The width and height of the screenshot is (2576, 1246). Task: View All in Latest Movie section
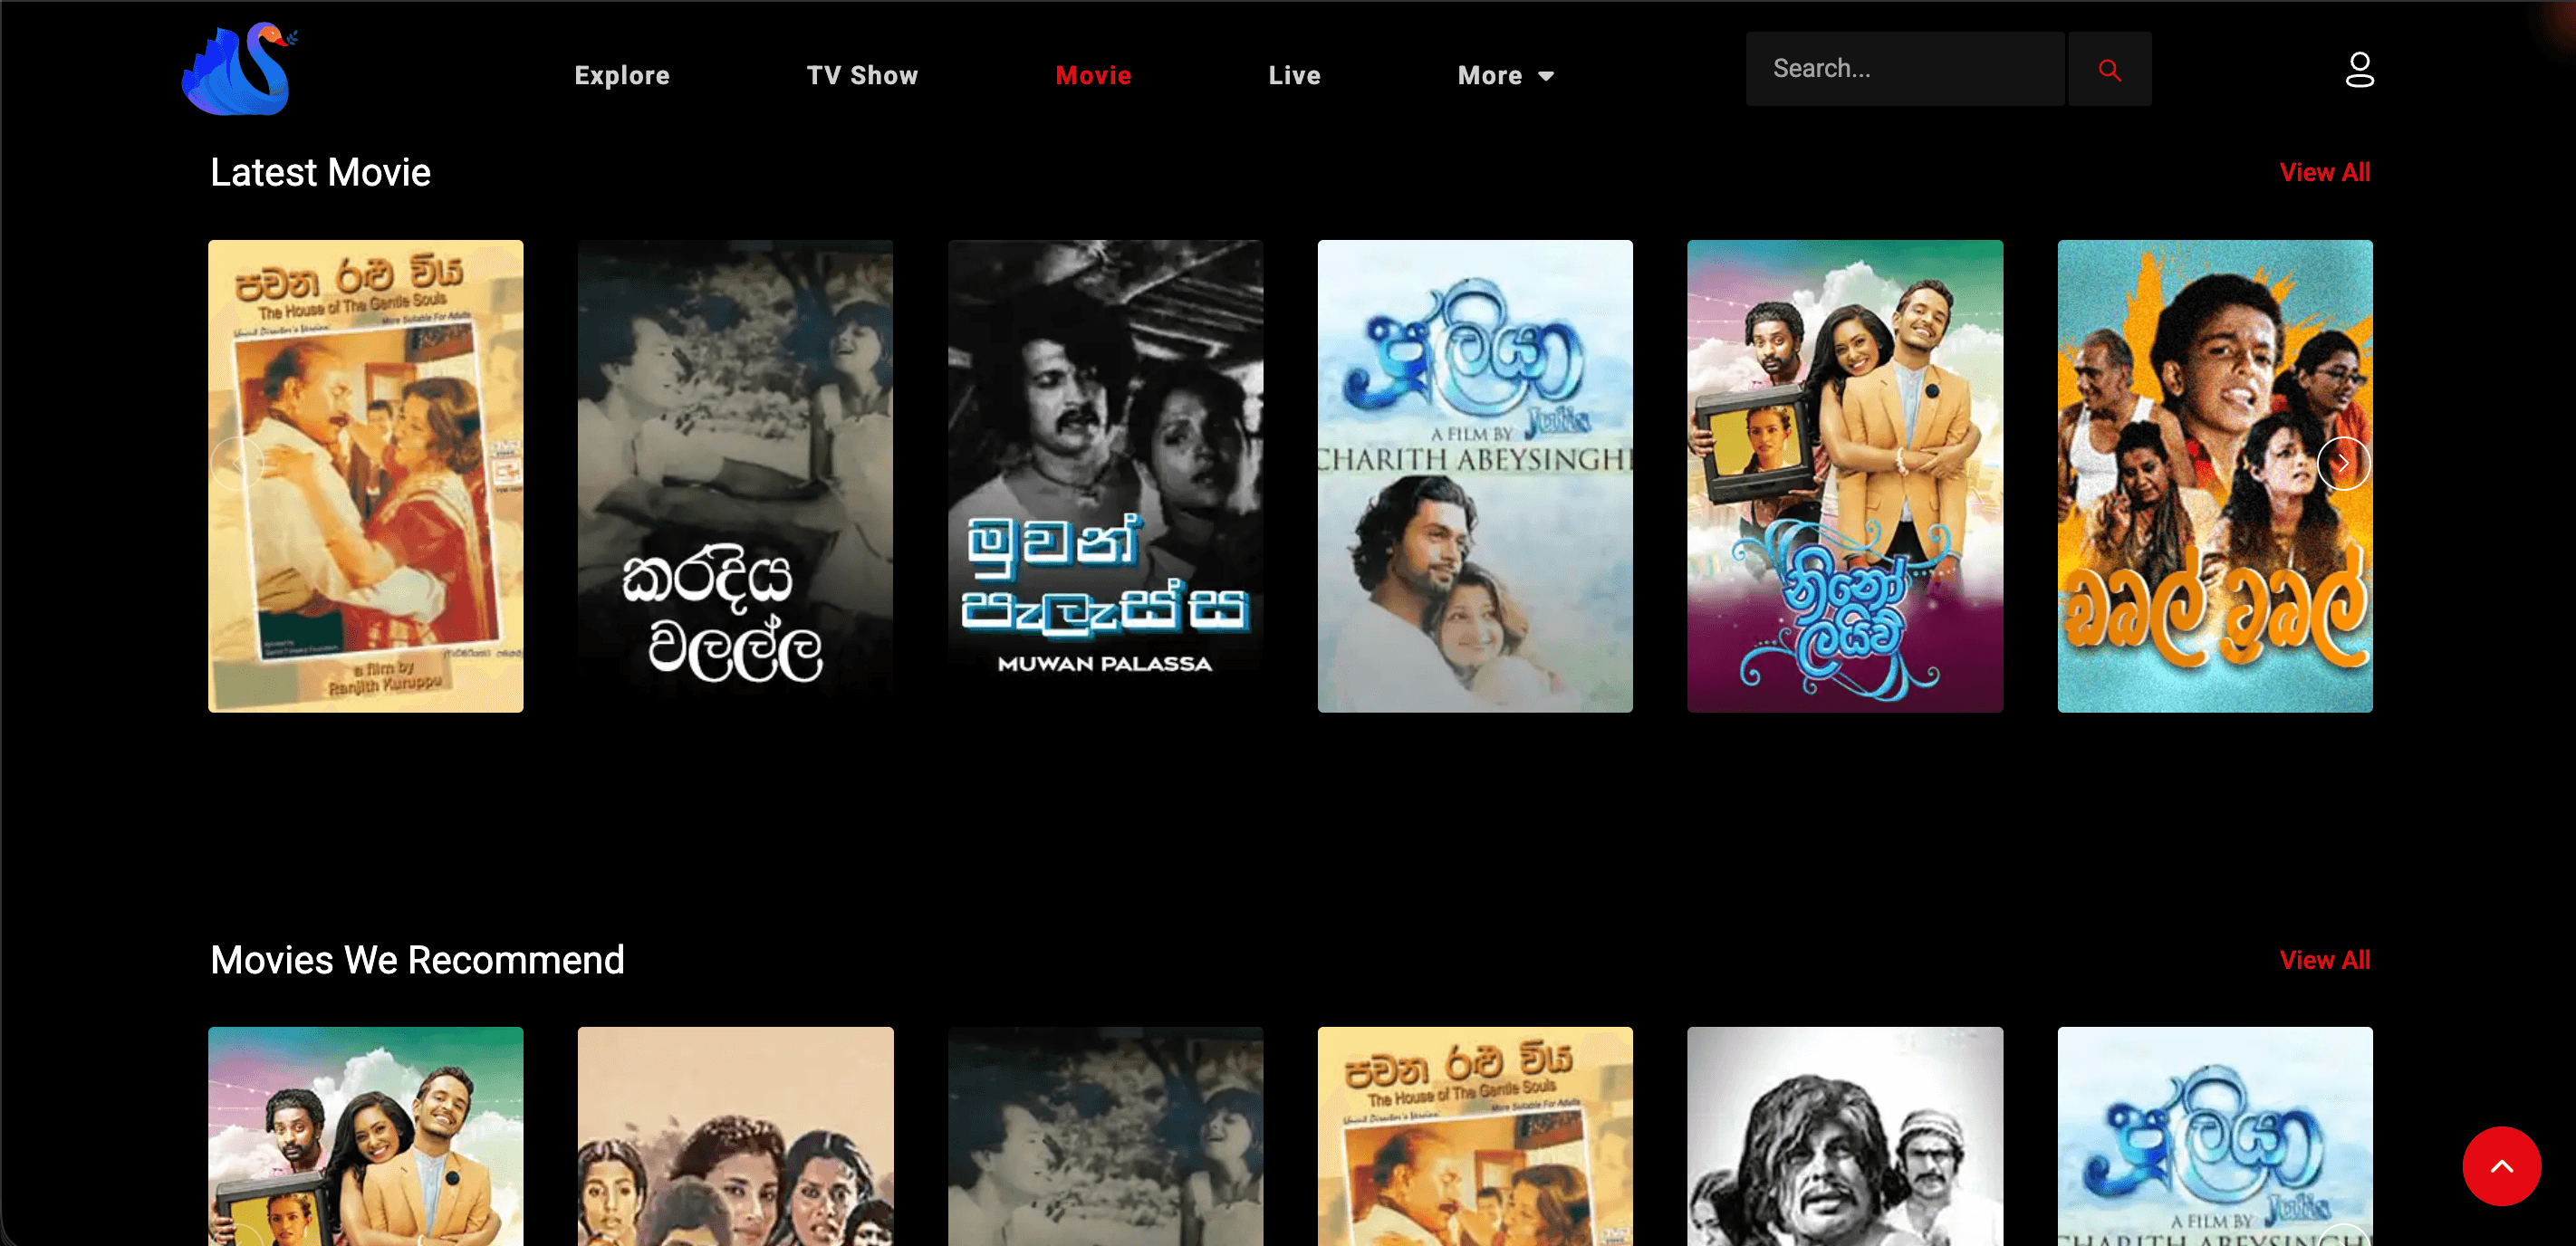[2324, 172]
